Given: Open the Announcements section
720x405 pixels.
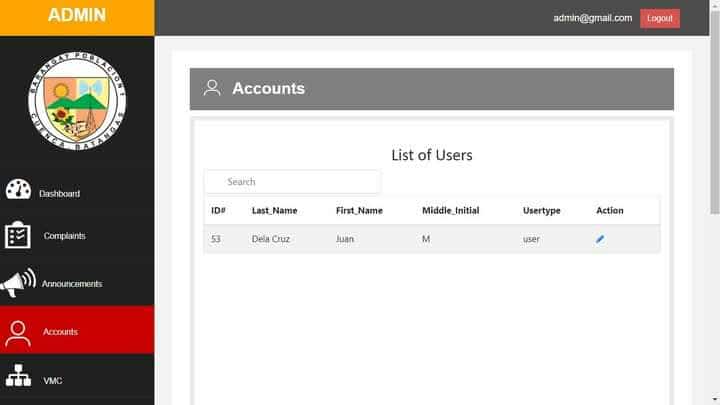Looking at the screenshot, I should (x=71, y=284).
